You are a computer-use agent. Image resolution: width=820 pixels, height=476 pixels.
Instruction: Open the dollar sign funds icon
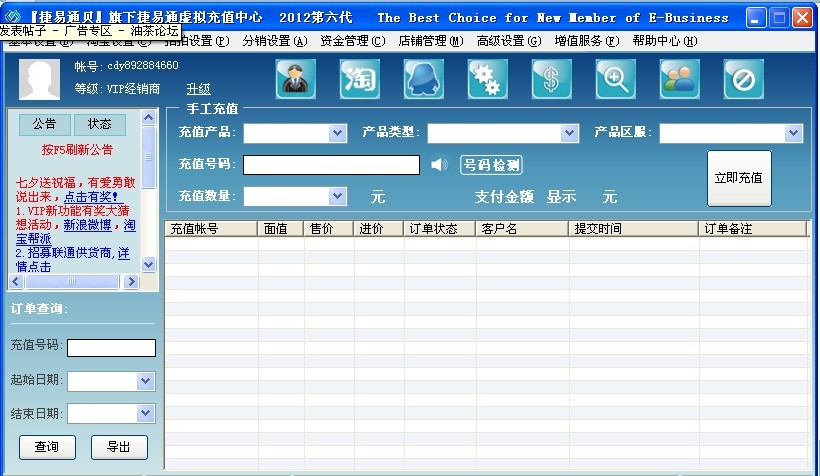click(x=552, y=79)
